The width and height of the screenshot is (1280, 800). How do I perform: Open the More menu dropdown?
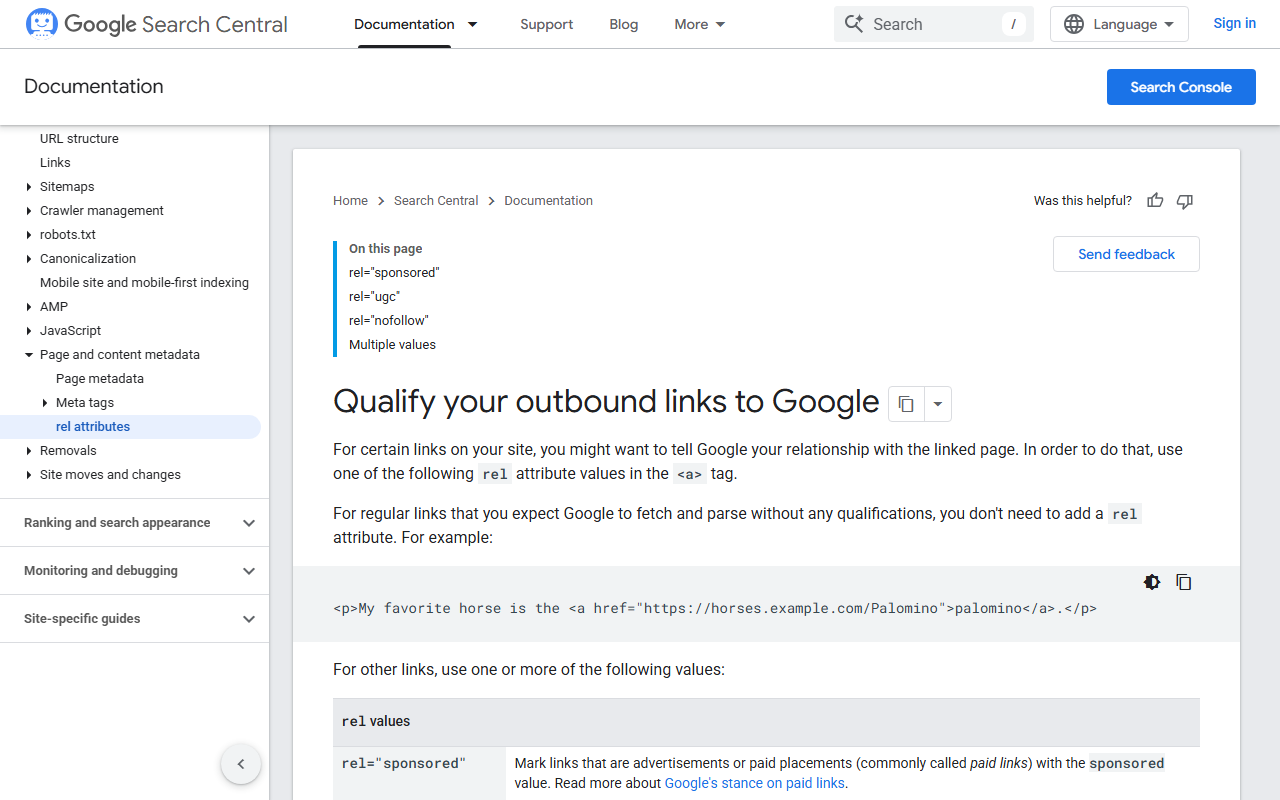pos(700,24)
